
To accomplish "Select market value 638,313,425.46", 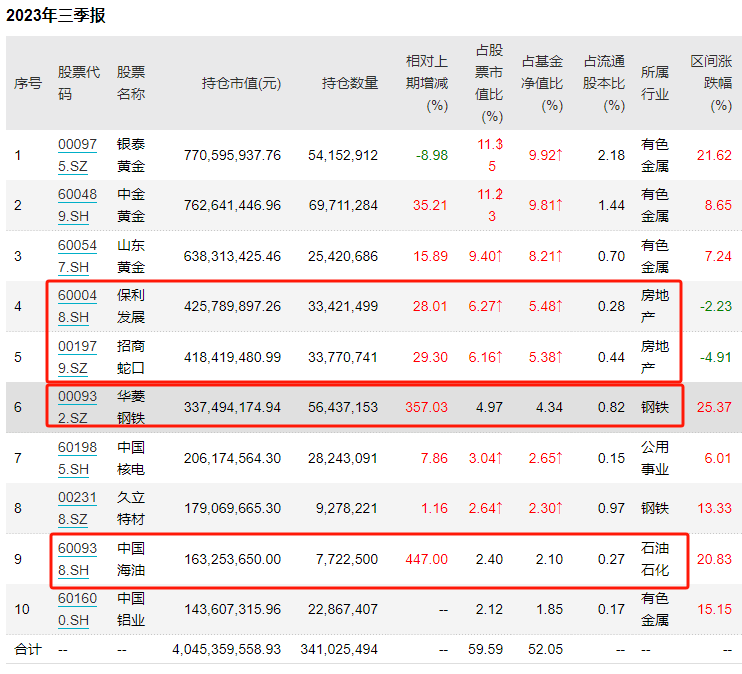I will 232,256.
